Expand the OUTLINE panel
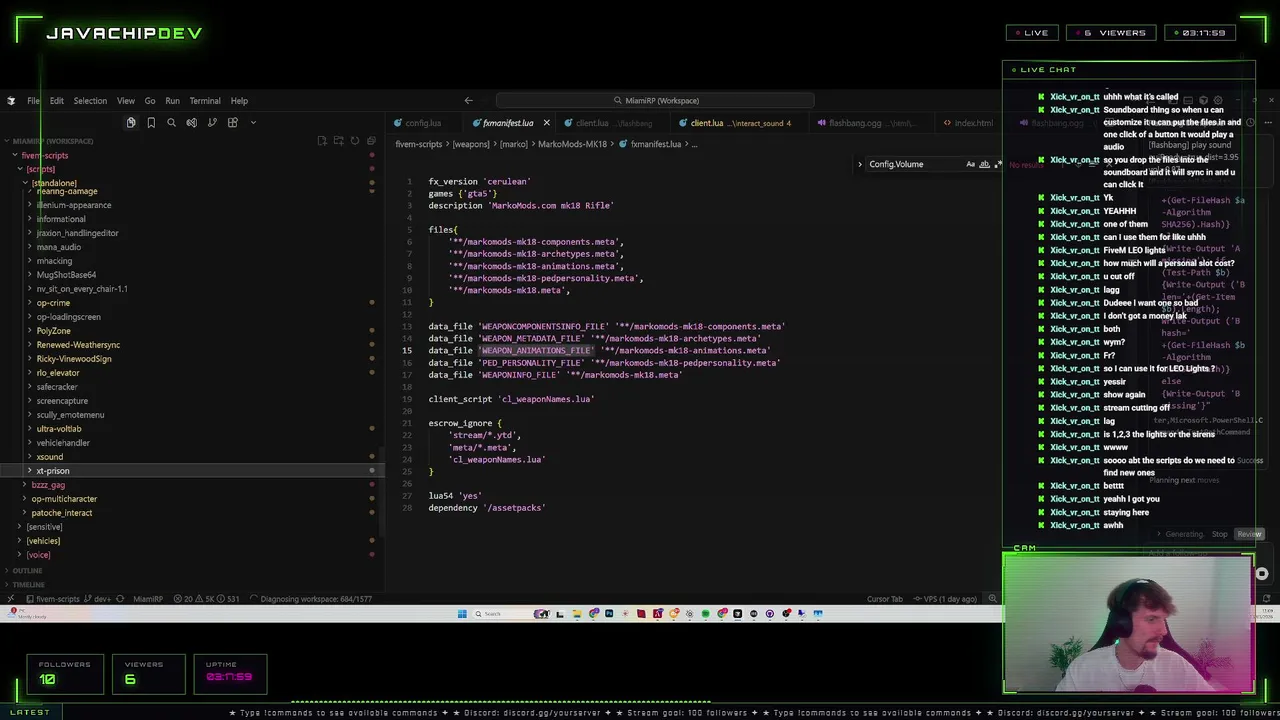This screenshot has width=1280, height=720. (27, 570)
